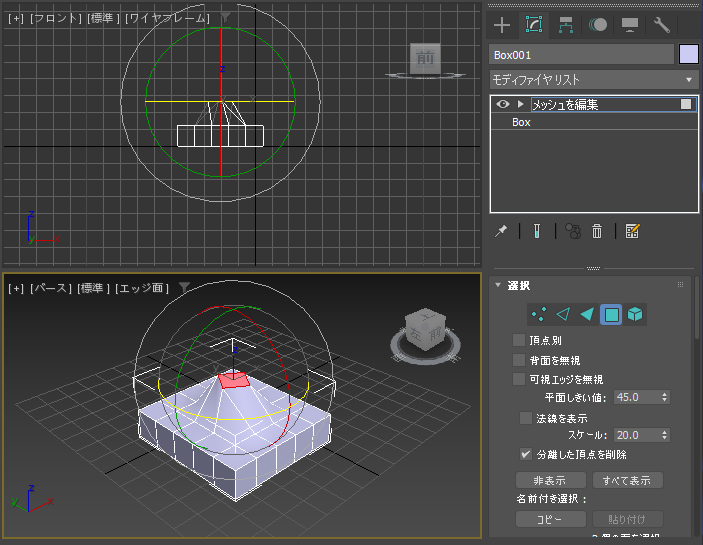Click filter funnel icon in perspective viewport
Screen dimensions: 703x545
pyautogui.click(x=184, y=287)
